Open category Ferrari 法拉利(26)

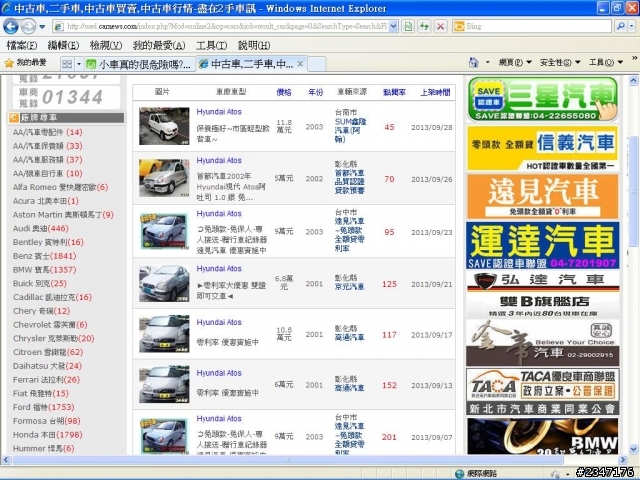pyautogui.click(x=46, y=380)
